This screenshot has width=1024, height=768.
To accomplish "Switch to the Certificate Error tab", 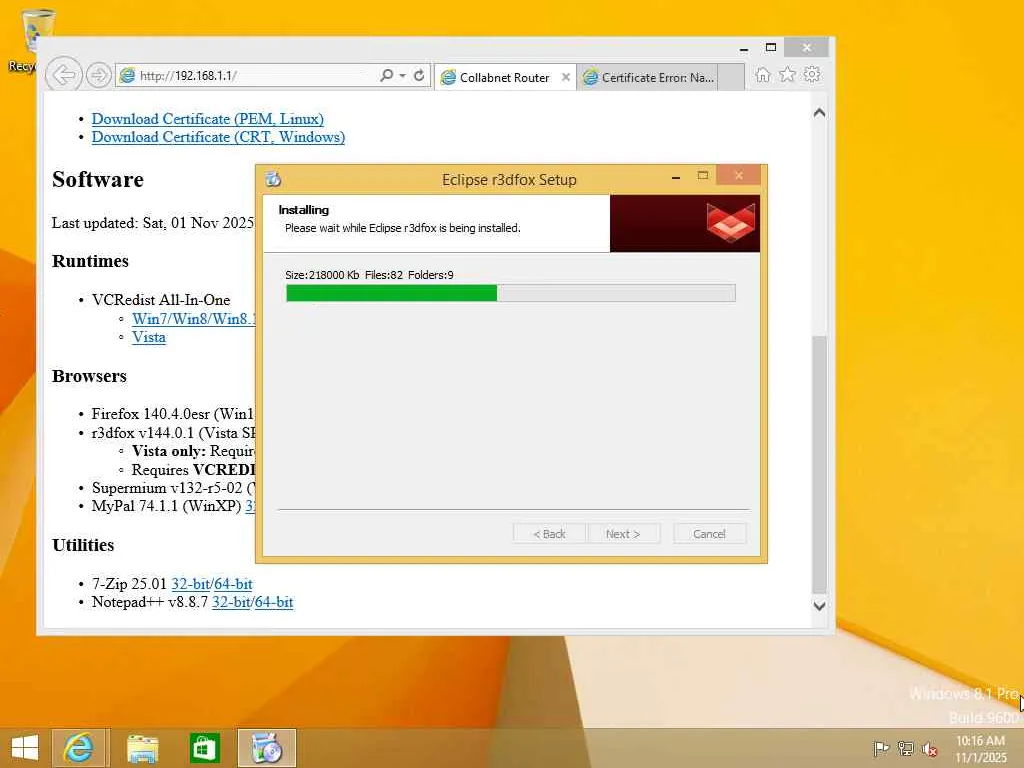I will point(647,77).
